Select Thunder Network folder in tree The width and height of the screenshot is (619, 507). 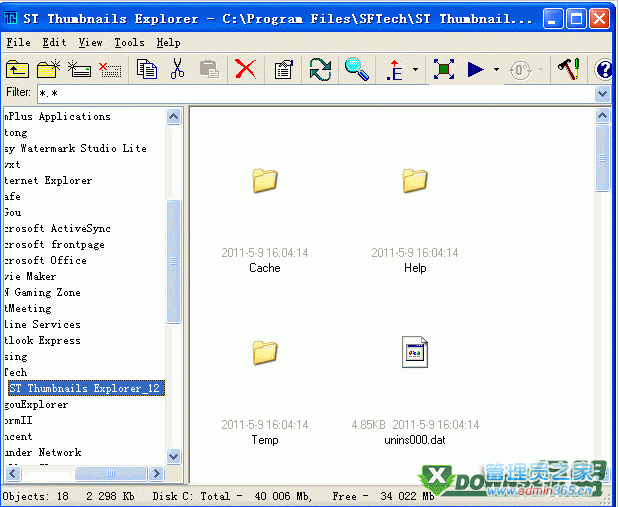tap(43, 453)
